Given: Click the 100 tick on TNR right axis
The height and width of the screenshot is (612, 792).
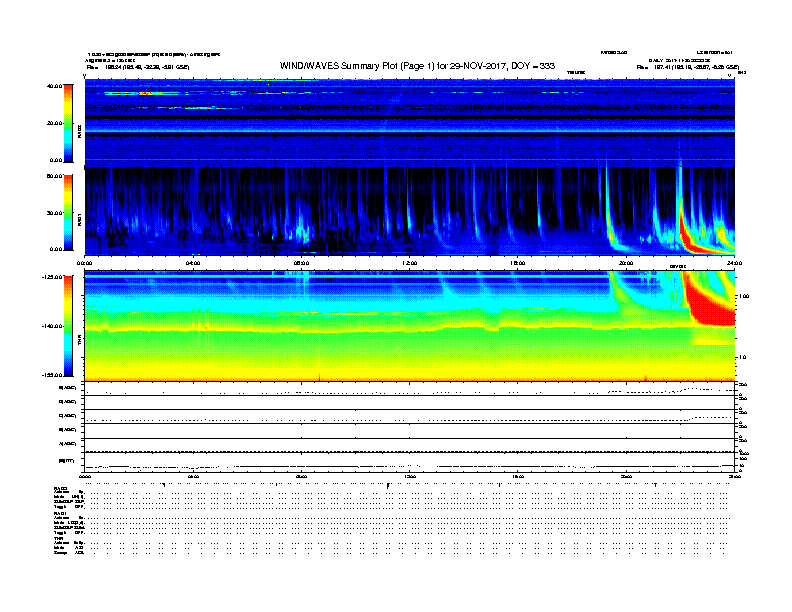Looking at the screenshot, I should (x=744, y=296).
